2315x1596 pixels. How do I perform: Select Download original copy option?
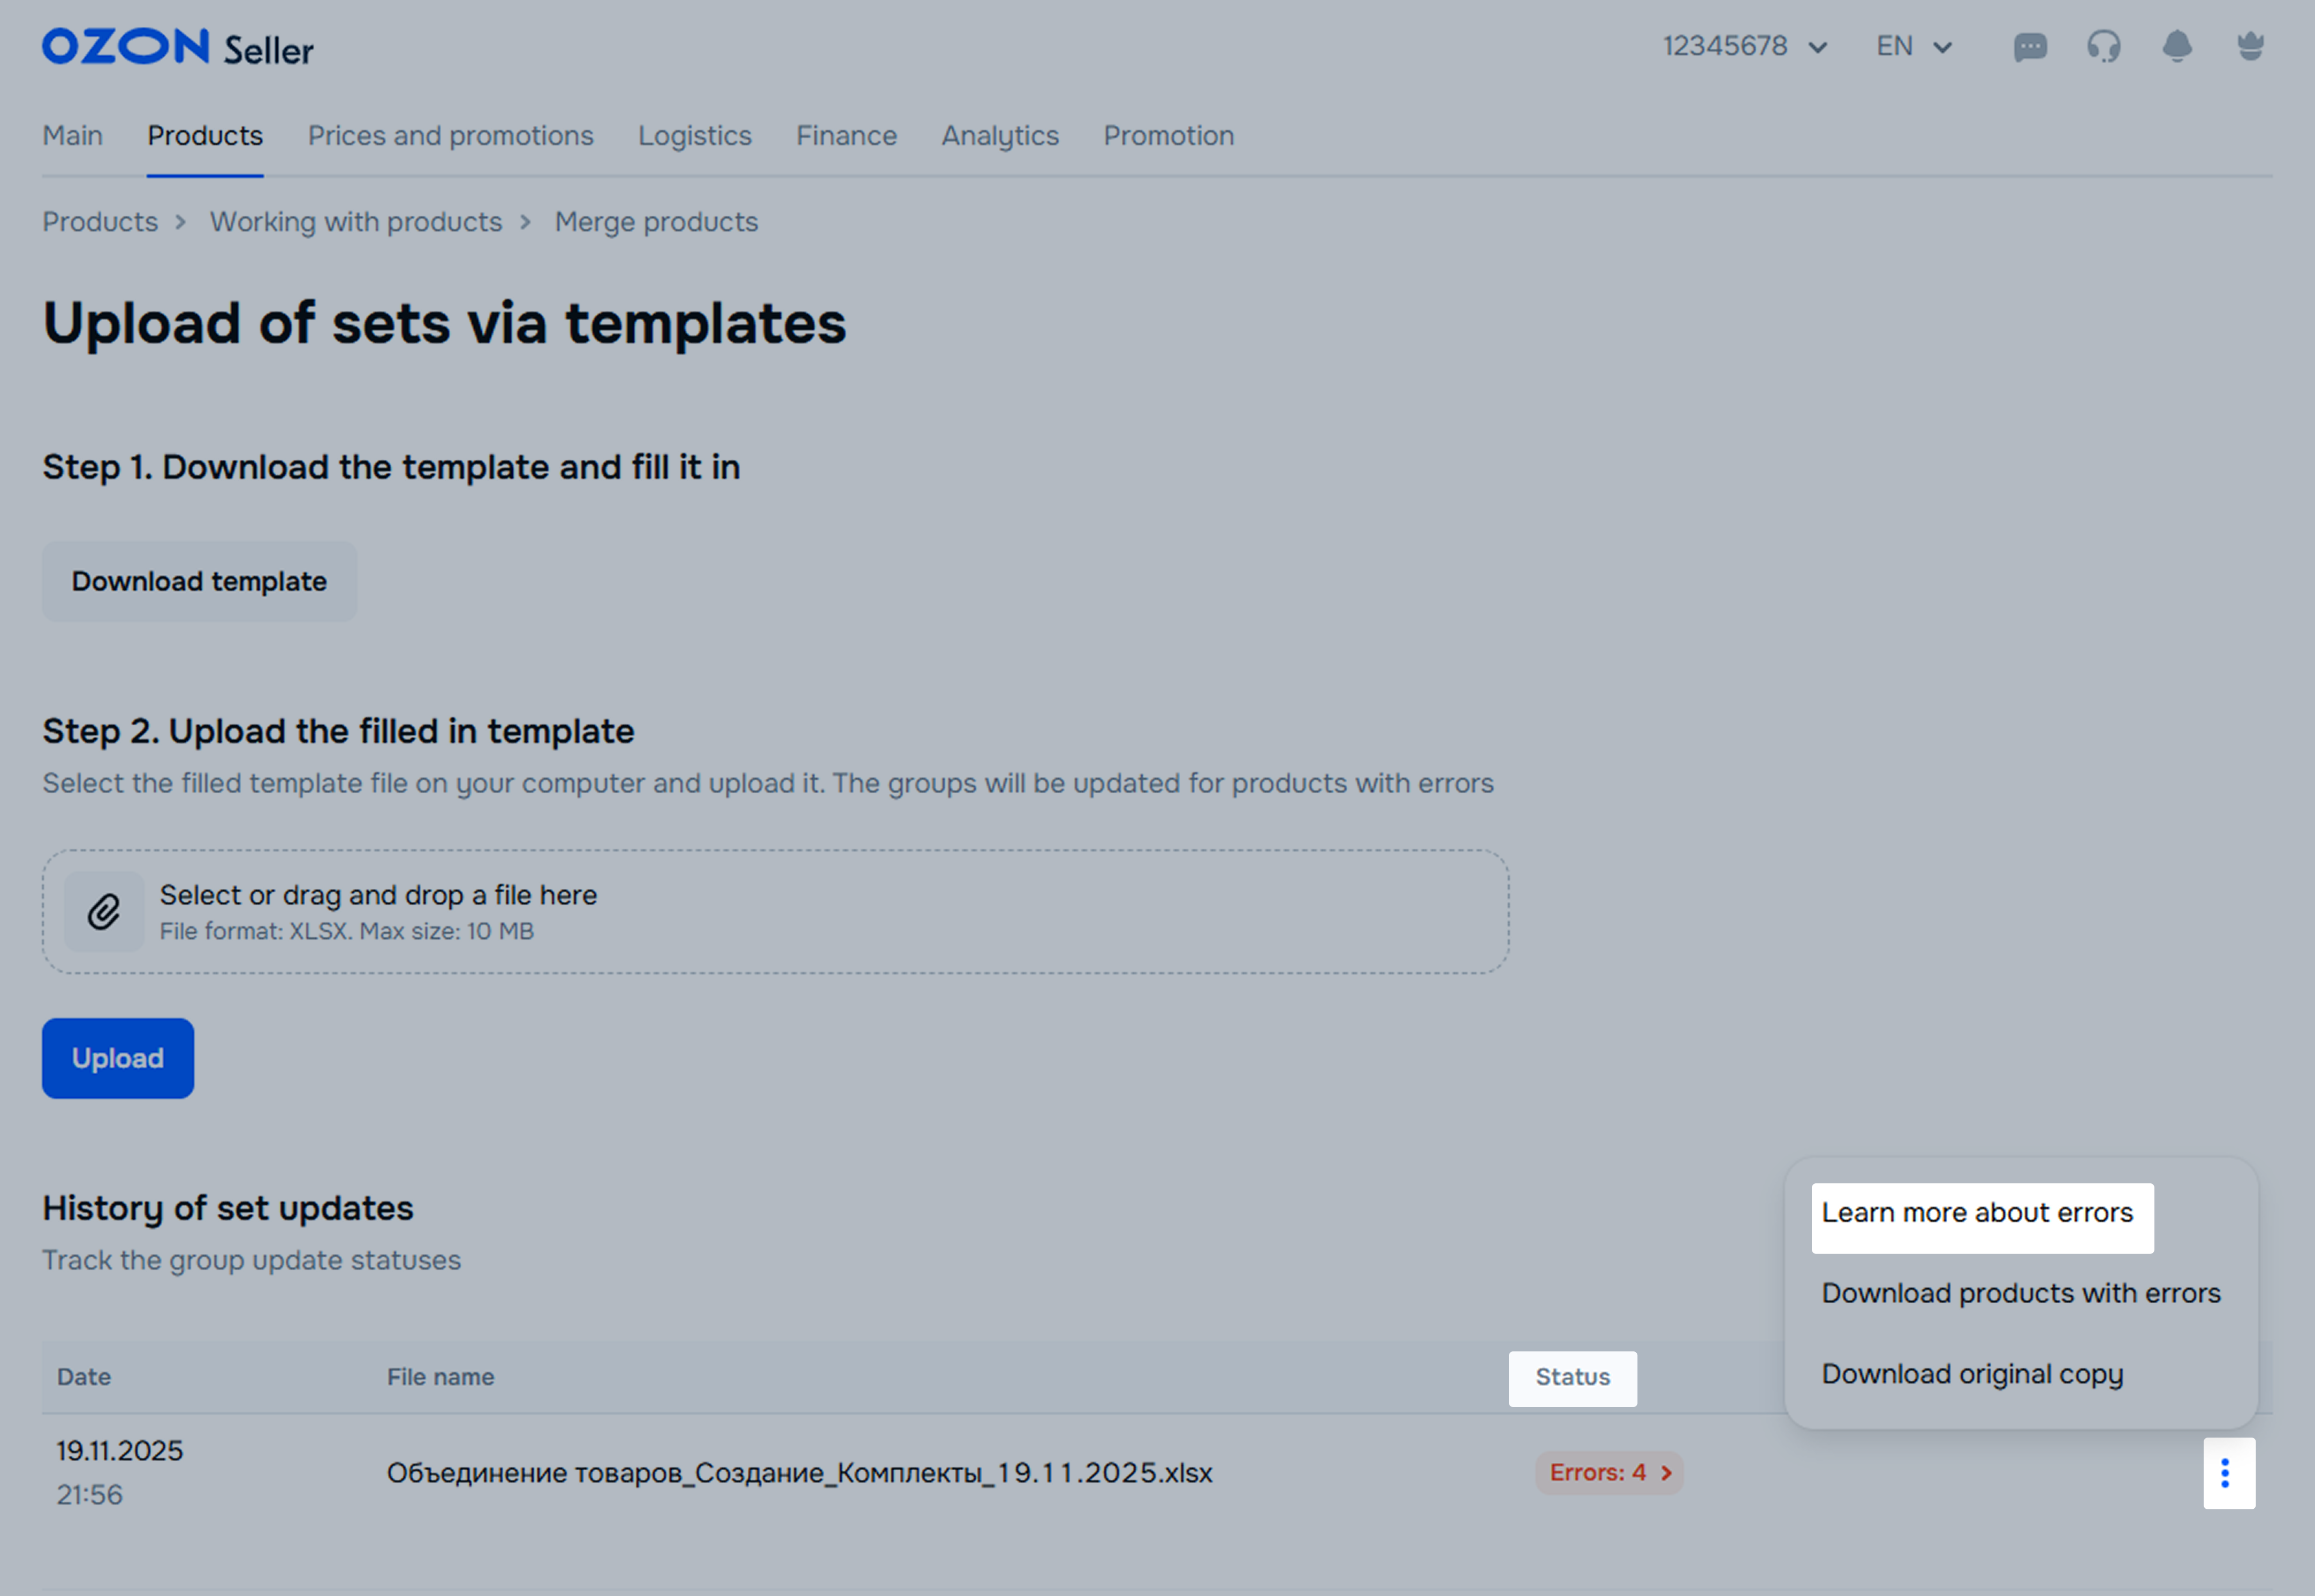[x=1971, y=1375]
